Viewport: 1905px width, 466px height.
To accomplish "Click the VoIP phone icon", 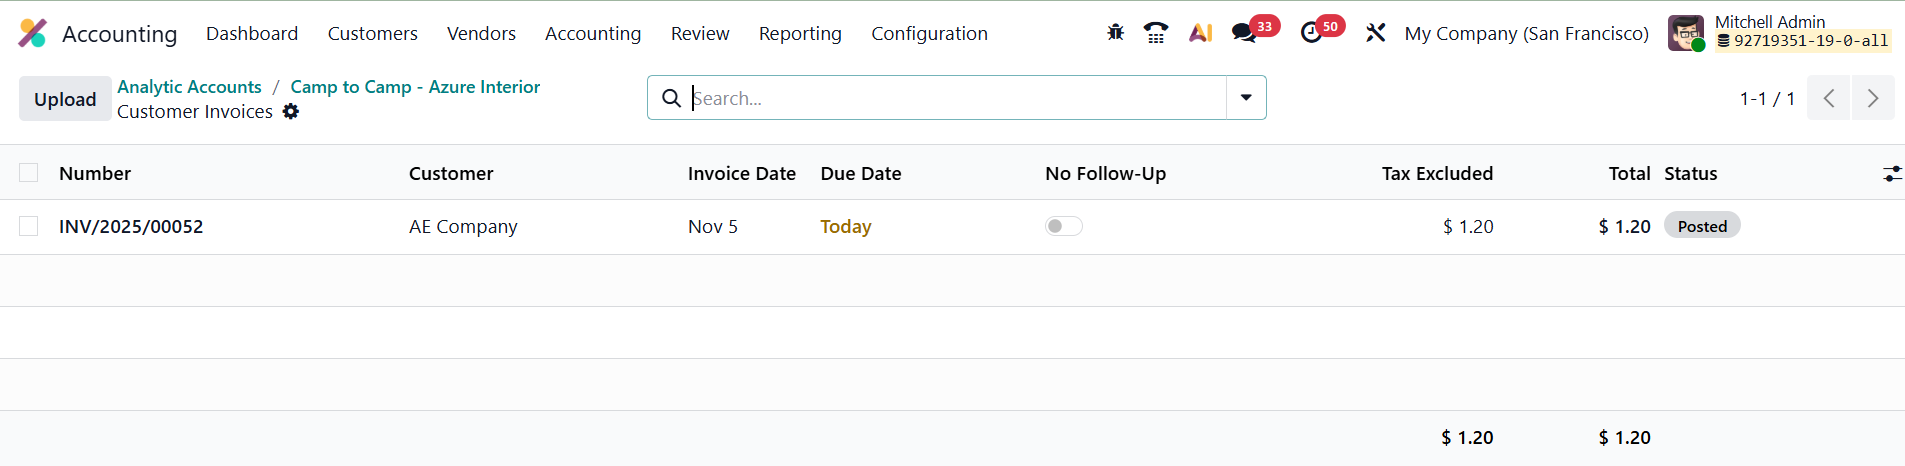I will [1156, 33].
